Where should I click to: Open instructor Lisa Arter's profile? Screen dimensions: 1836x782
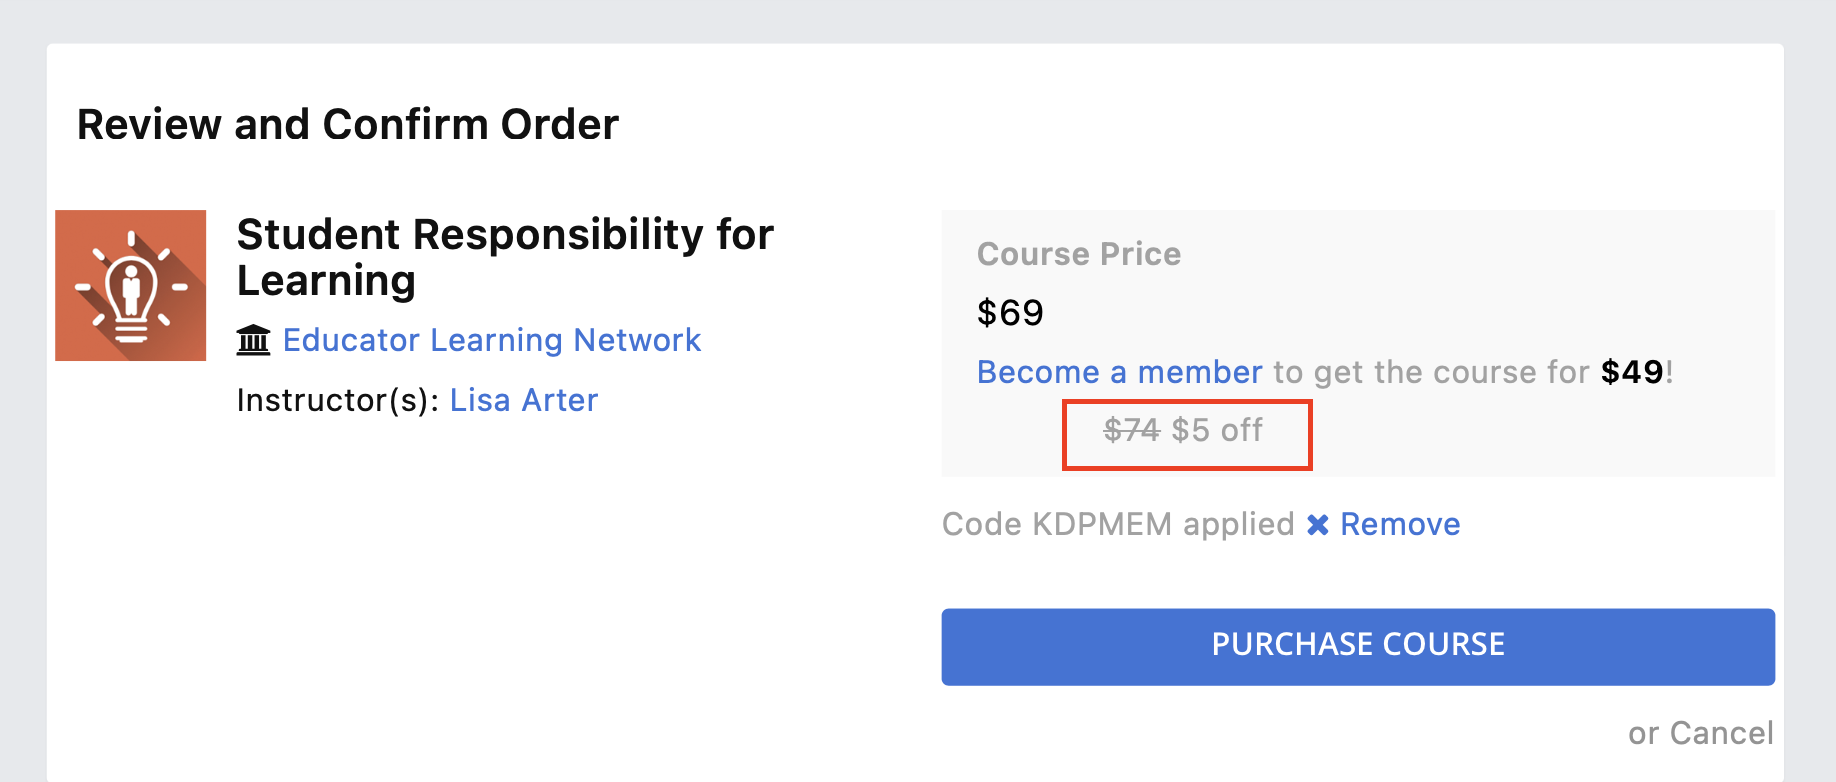pos(524,400)
